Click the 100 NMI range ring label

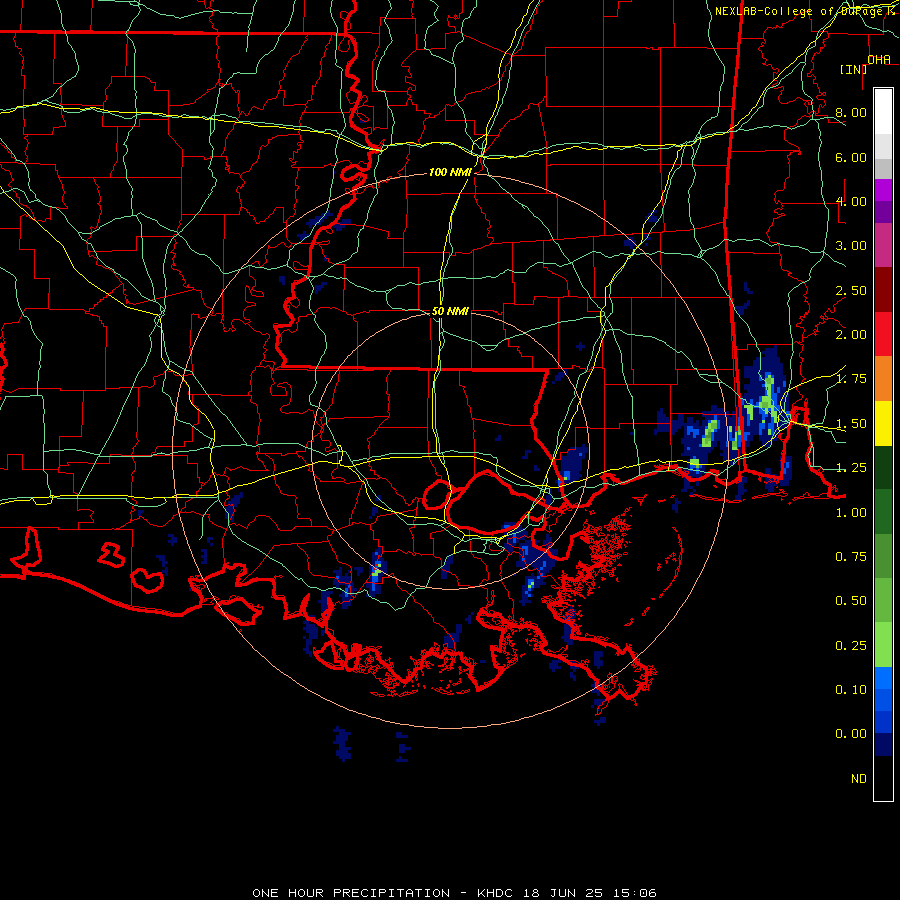pos(450,172)
